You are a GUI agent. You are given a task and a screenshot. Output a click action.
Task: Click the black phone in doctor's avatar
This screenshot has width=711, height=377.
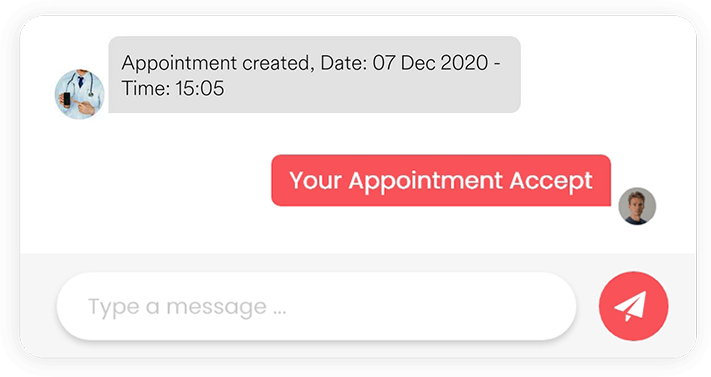coord(66,99)
